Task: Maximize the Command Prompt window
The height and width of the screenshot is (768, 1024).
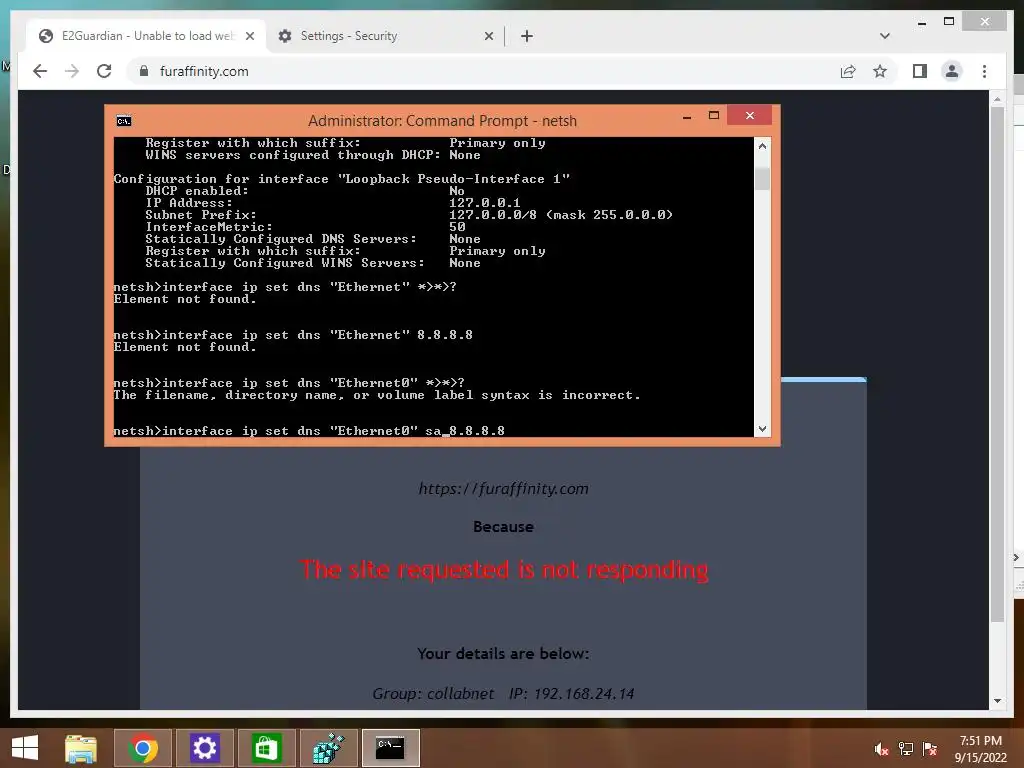Action: click(714, 116)
